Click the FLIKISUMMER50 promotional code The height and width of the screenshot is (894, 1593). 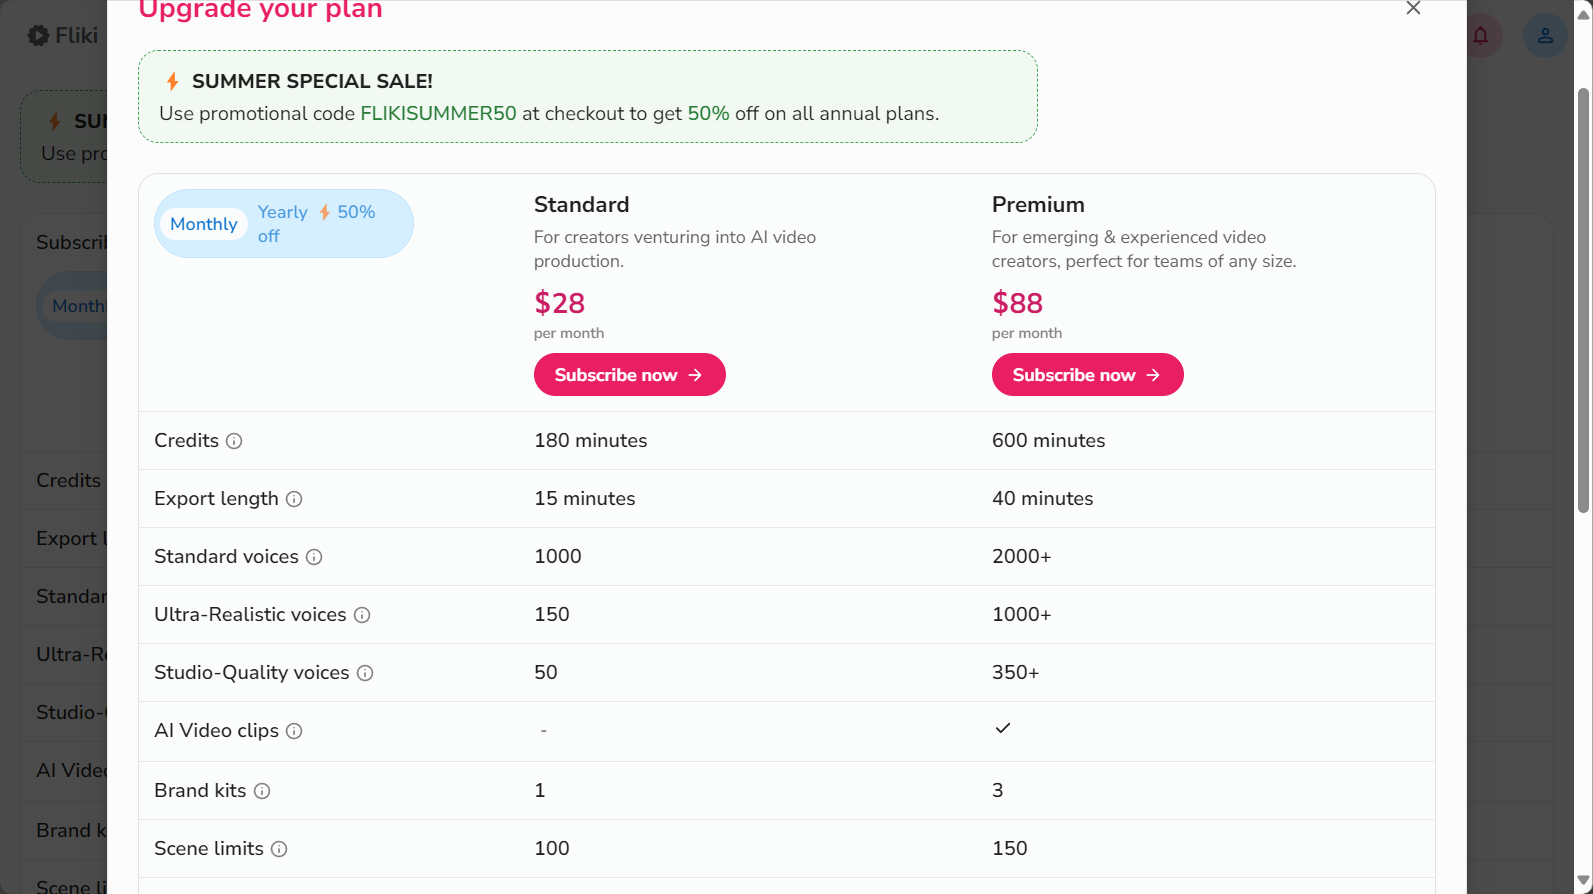[438, 113]
